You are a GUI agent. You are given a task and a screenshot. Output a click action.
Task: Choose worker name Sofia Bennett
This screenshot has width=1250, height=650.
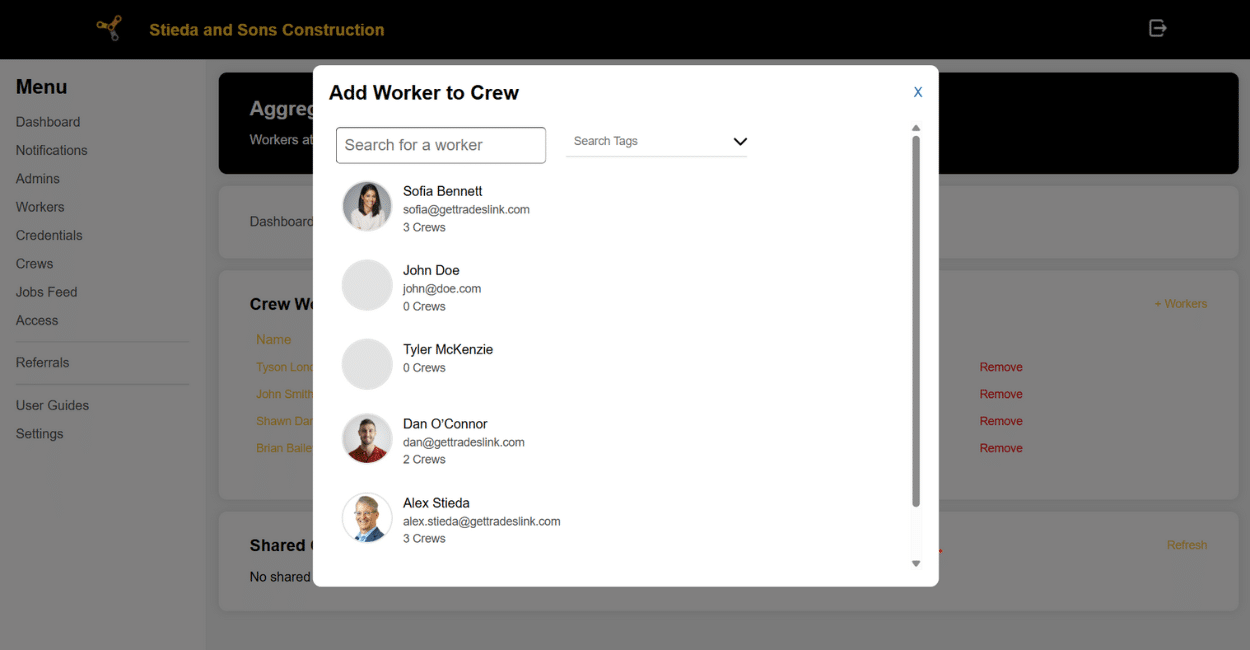tap(443, 191)
